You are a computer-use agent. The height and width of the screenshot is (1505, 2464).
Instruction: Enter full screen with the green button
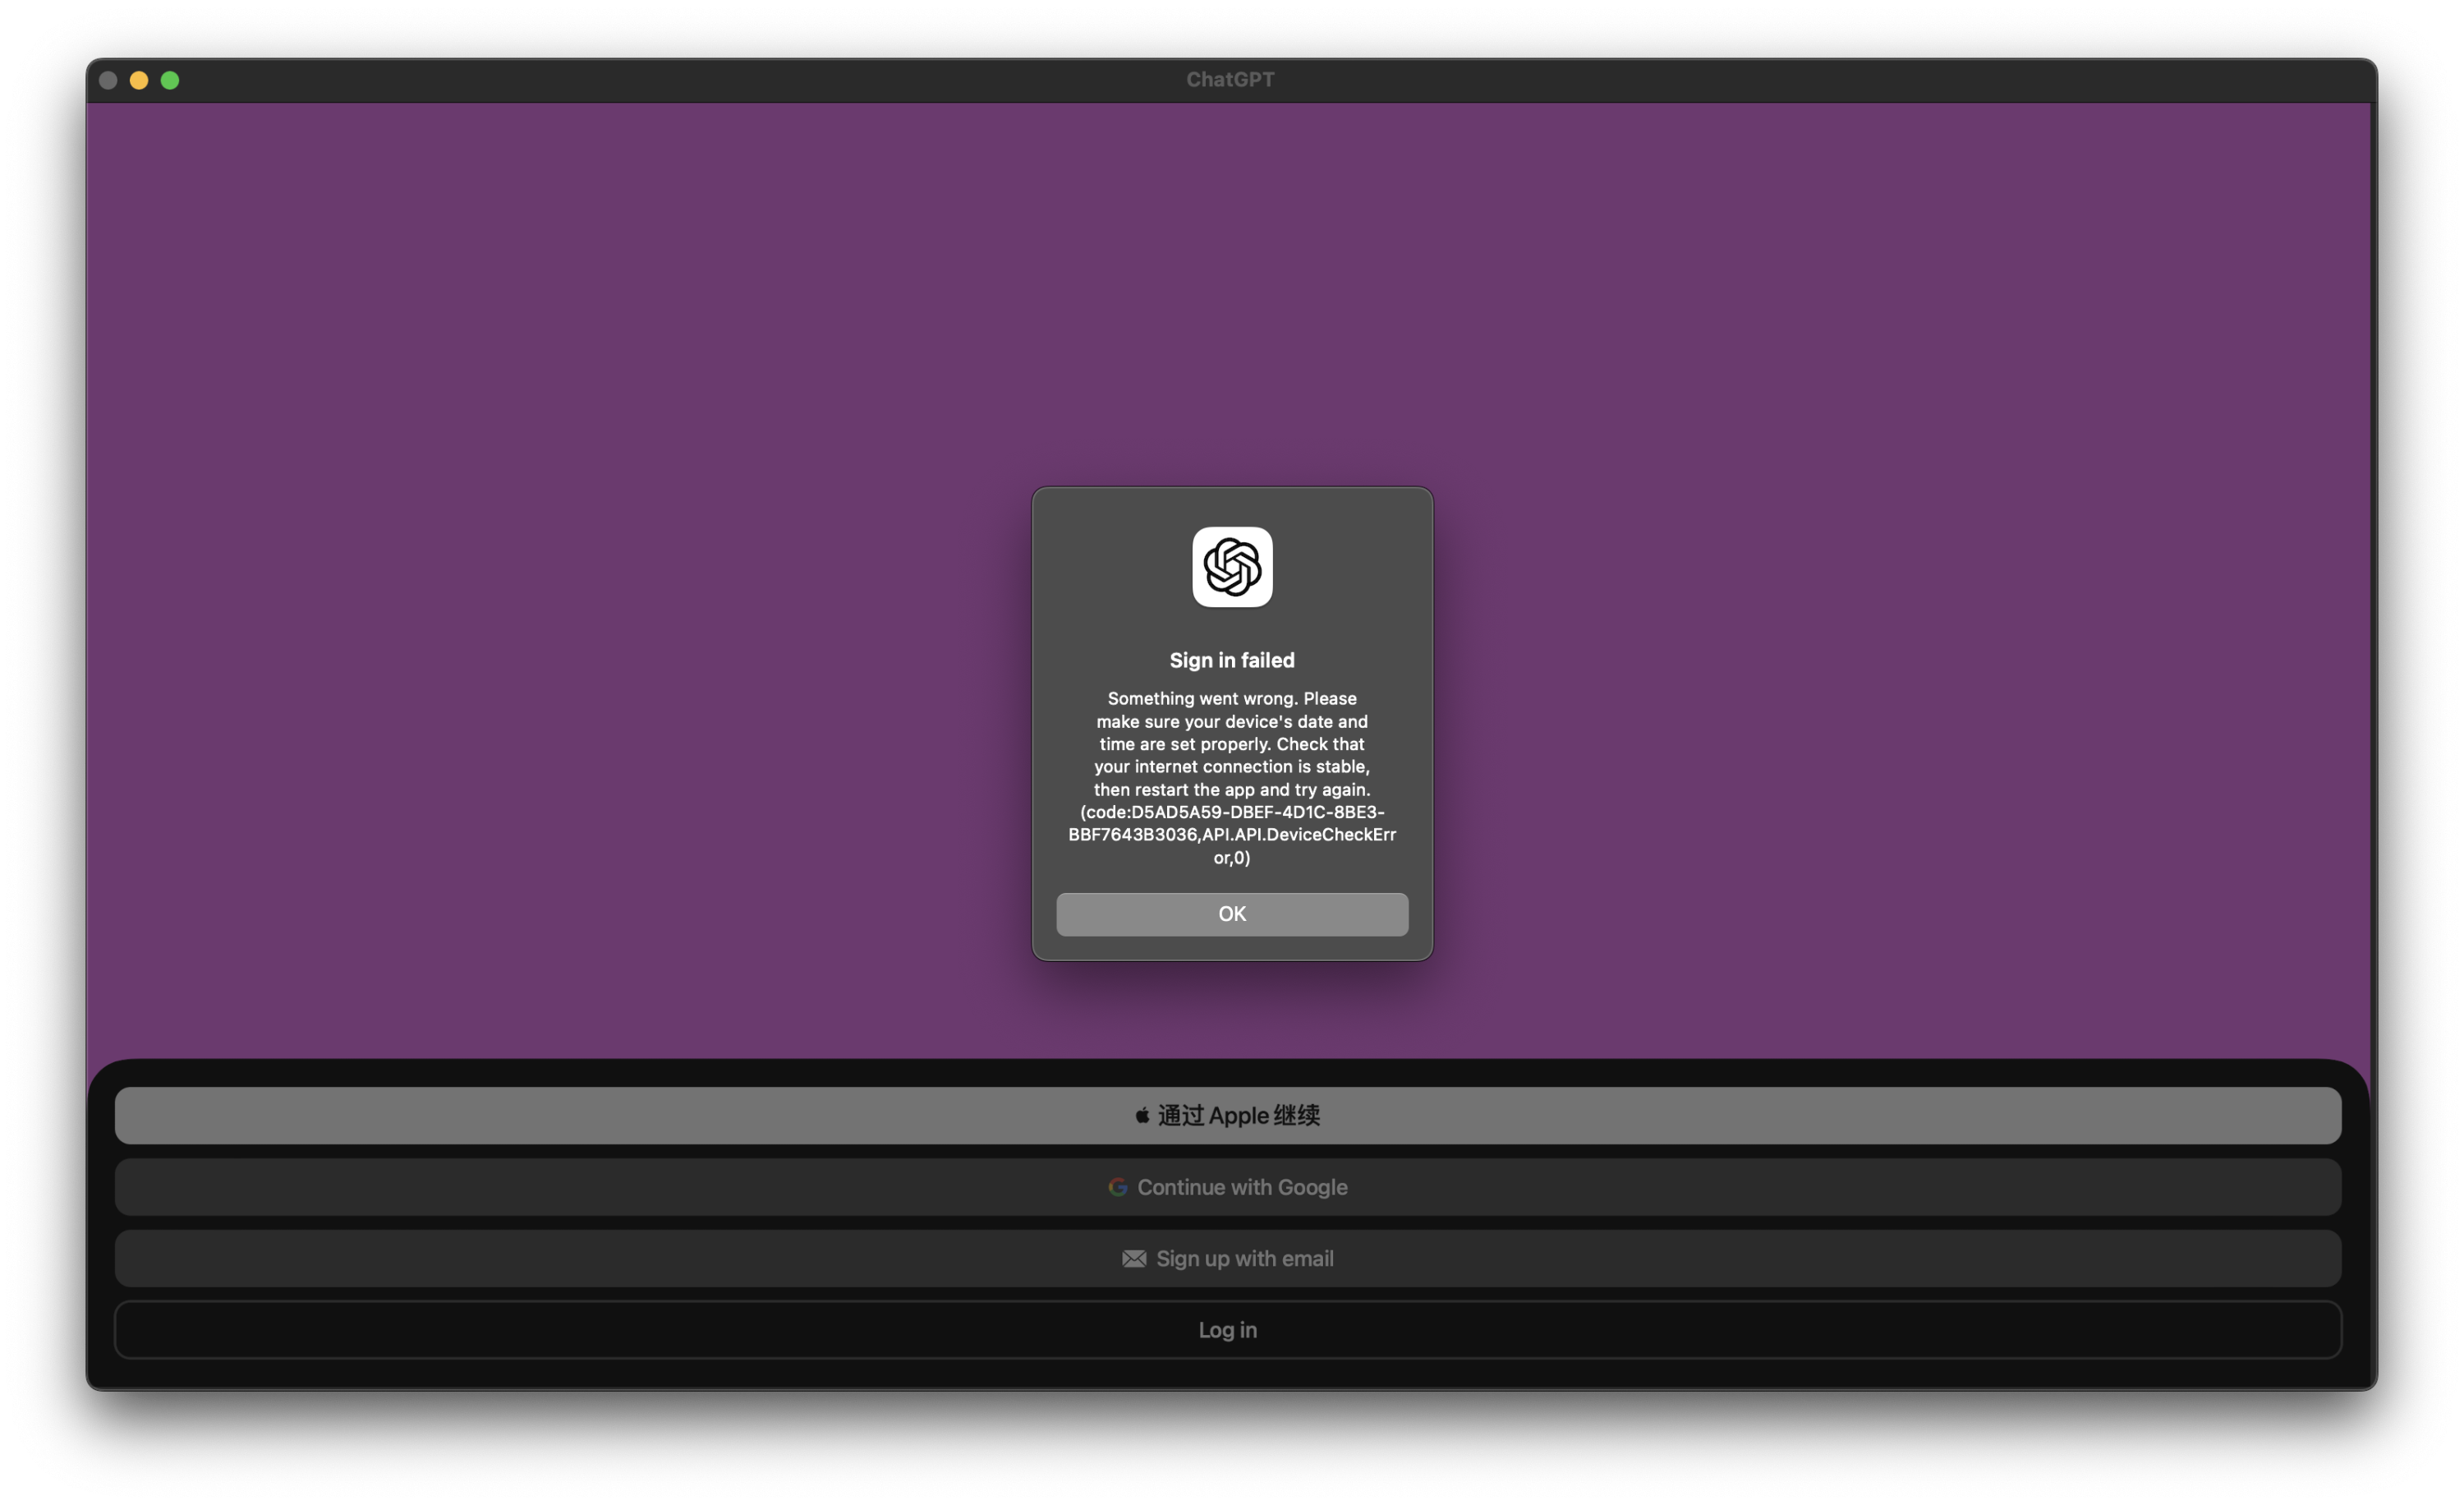170,80
